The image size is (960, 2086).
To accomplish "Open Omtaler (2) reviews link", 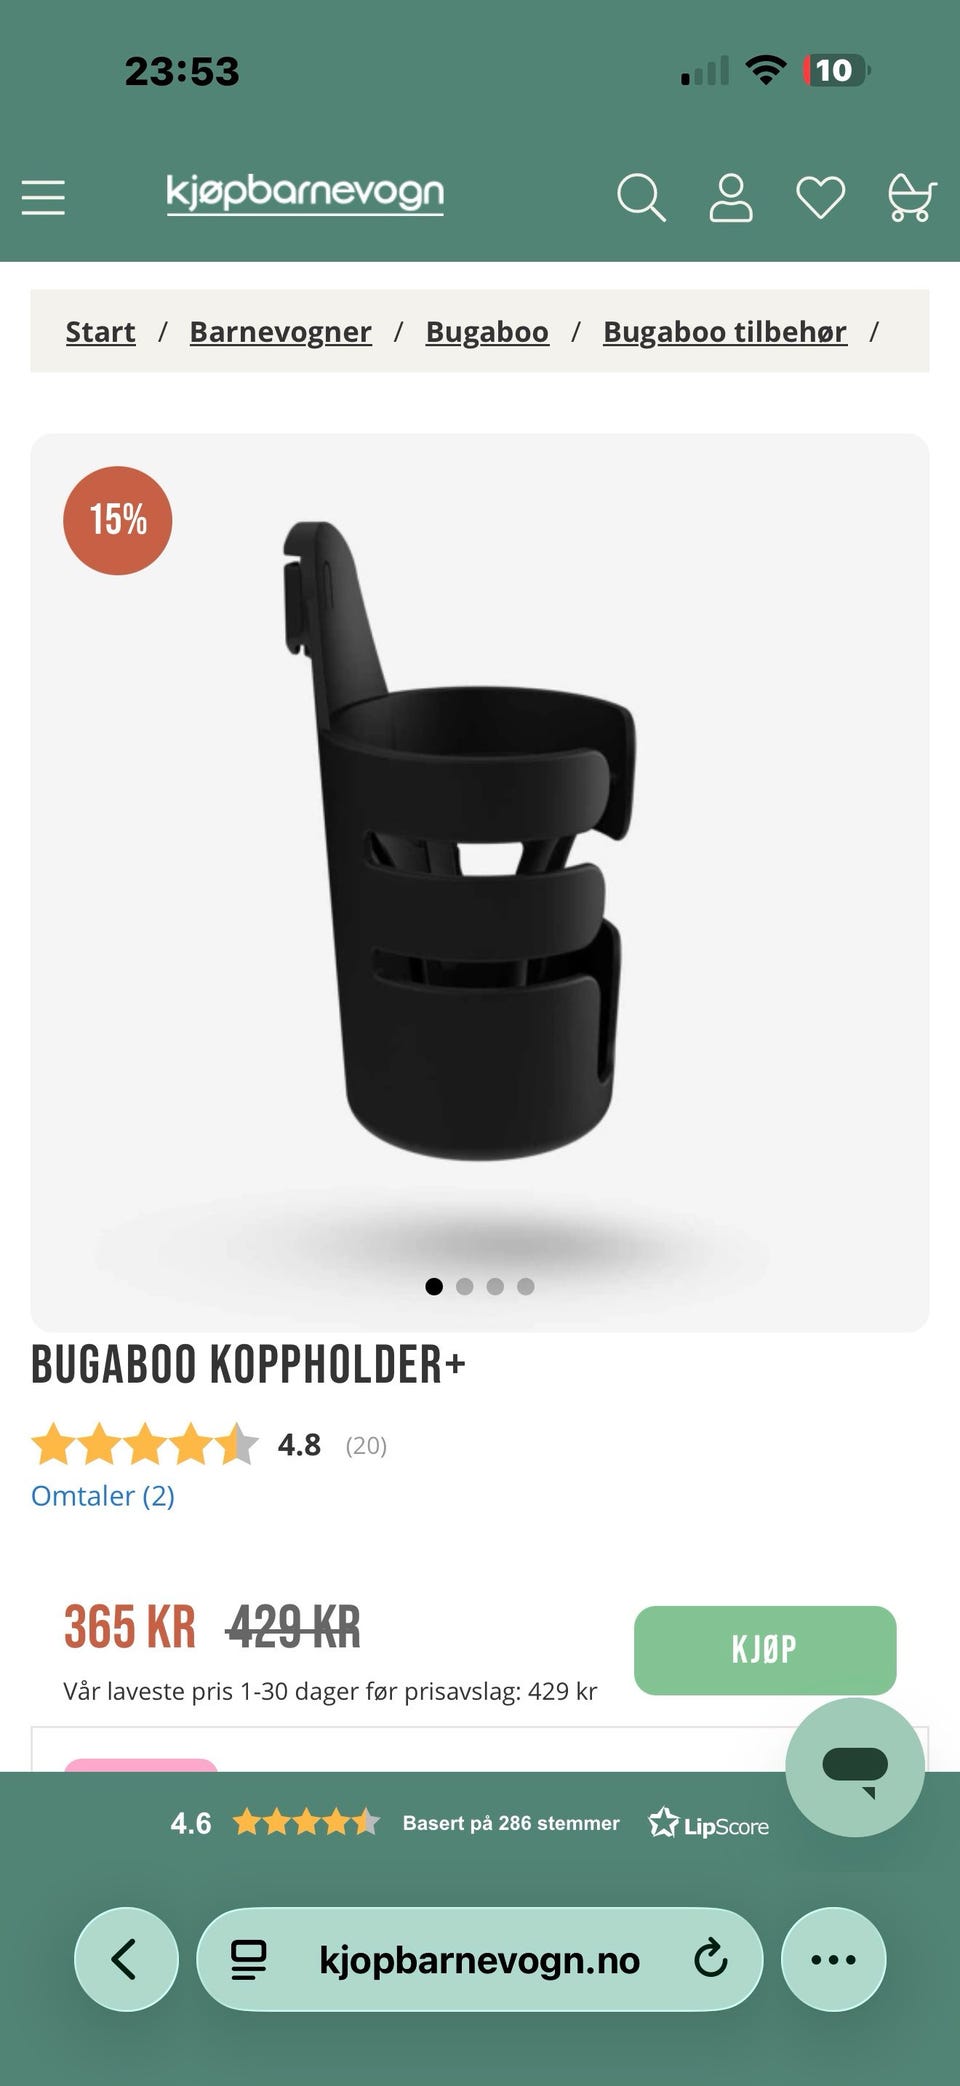I will coord(103,1496).
